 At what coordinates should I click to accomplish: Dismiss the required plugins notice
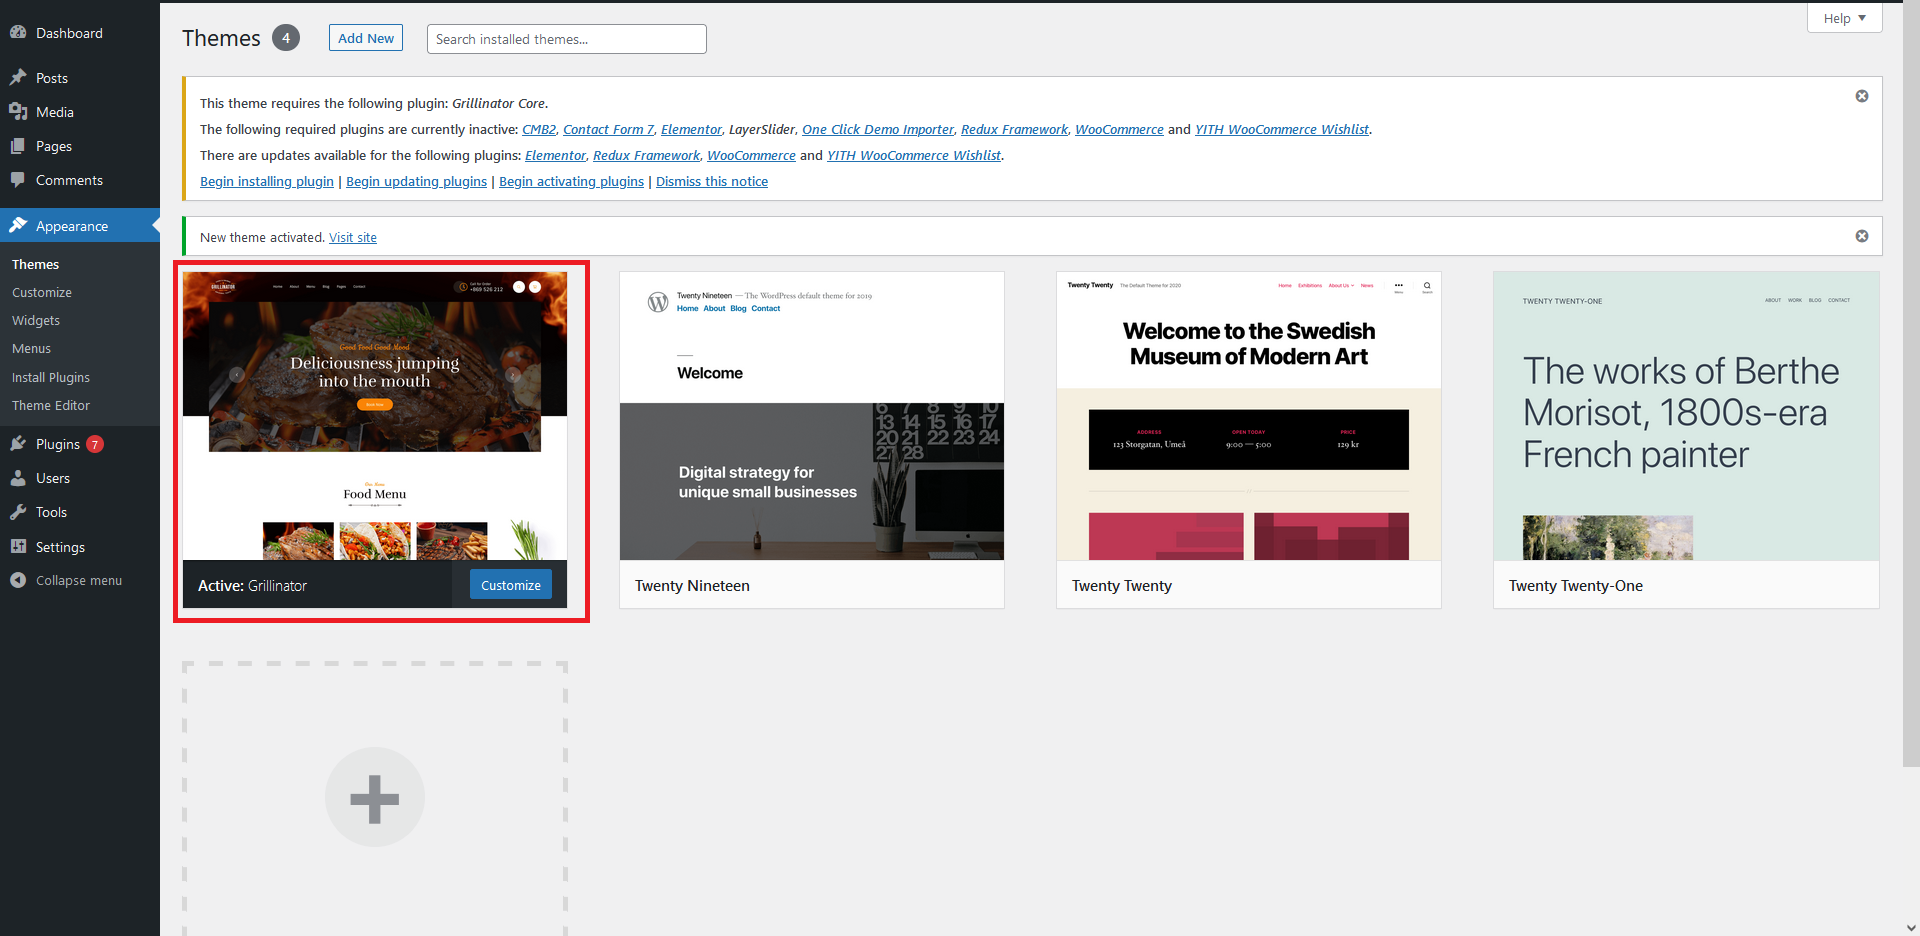pos(1862,96)
